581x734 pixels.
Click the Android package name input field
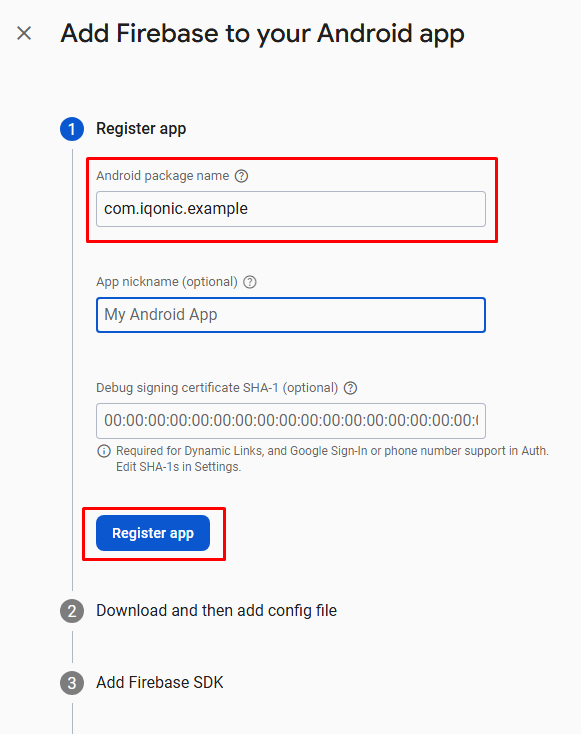tap(291, 209)
